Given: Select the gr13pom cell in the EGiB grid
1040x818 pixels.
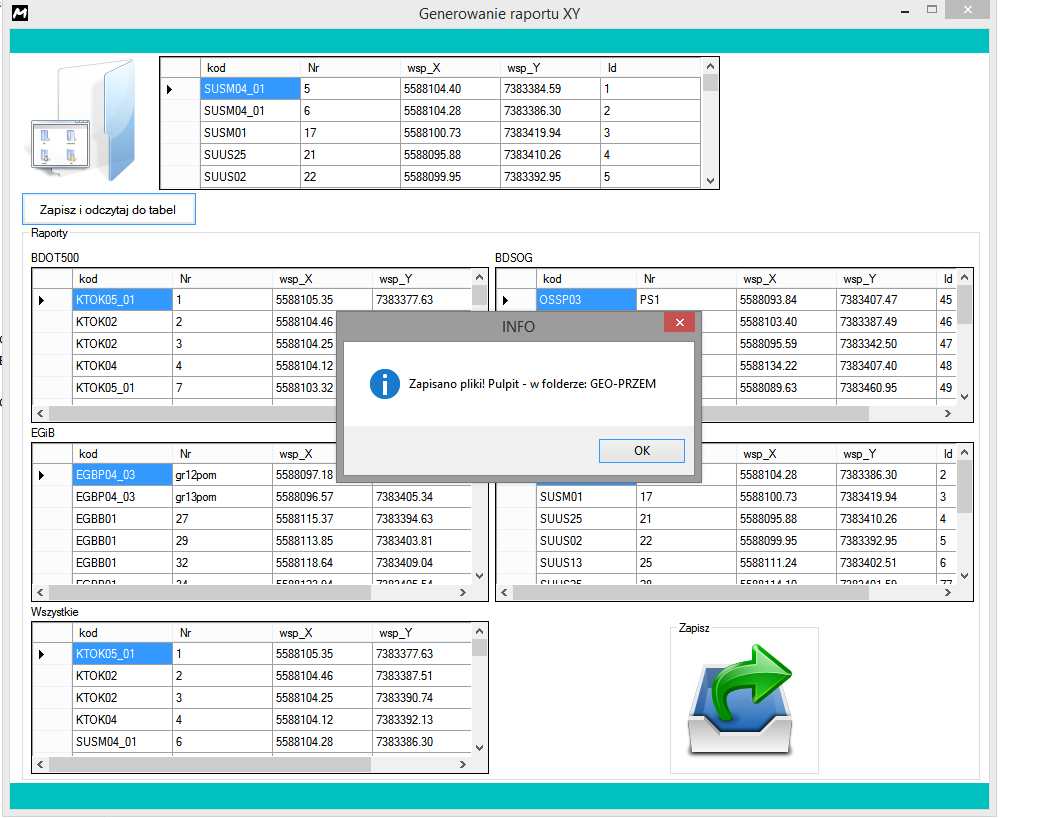Looking at the screenshot, I should [222, 497].
